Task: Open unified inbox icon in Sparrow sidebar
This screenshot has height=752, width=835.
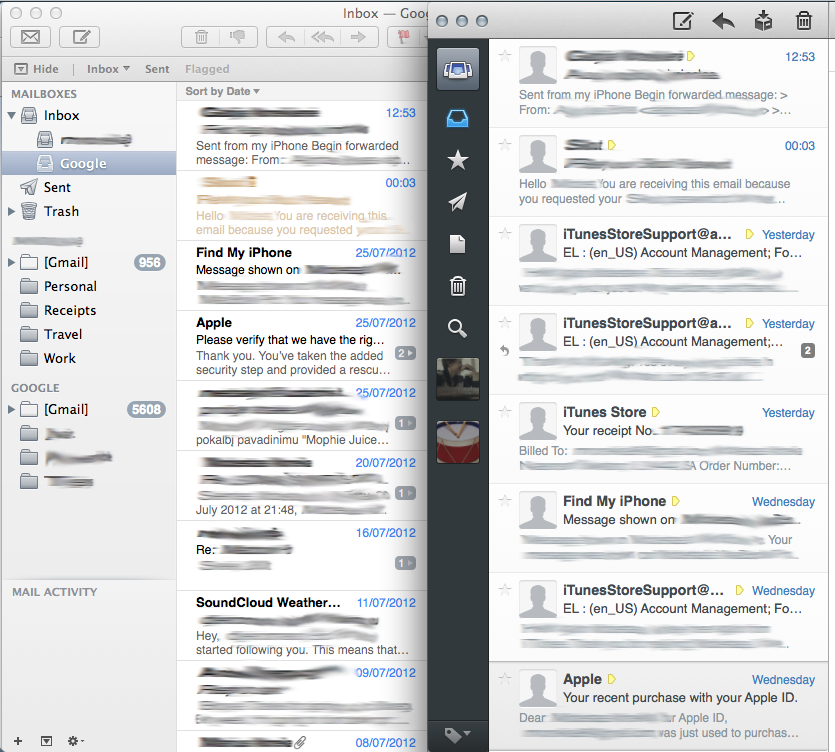Action: click(x=457, y=69)
